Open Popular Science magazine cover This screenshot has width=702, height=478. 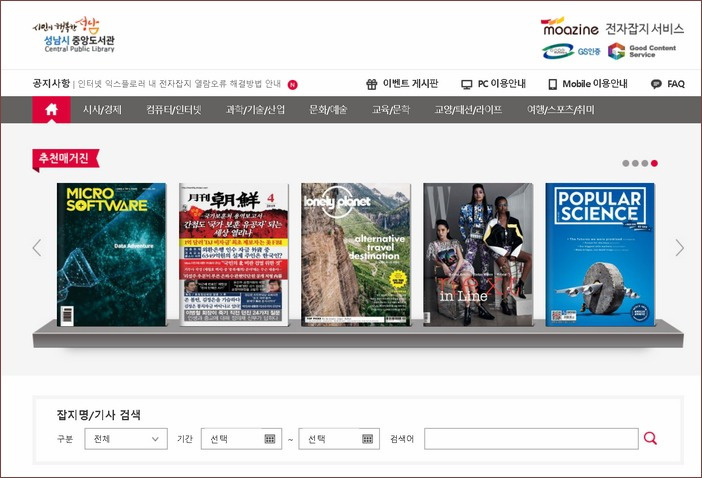click(x=600, y=254)
